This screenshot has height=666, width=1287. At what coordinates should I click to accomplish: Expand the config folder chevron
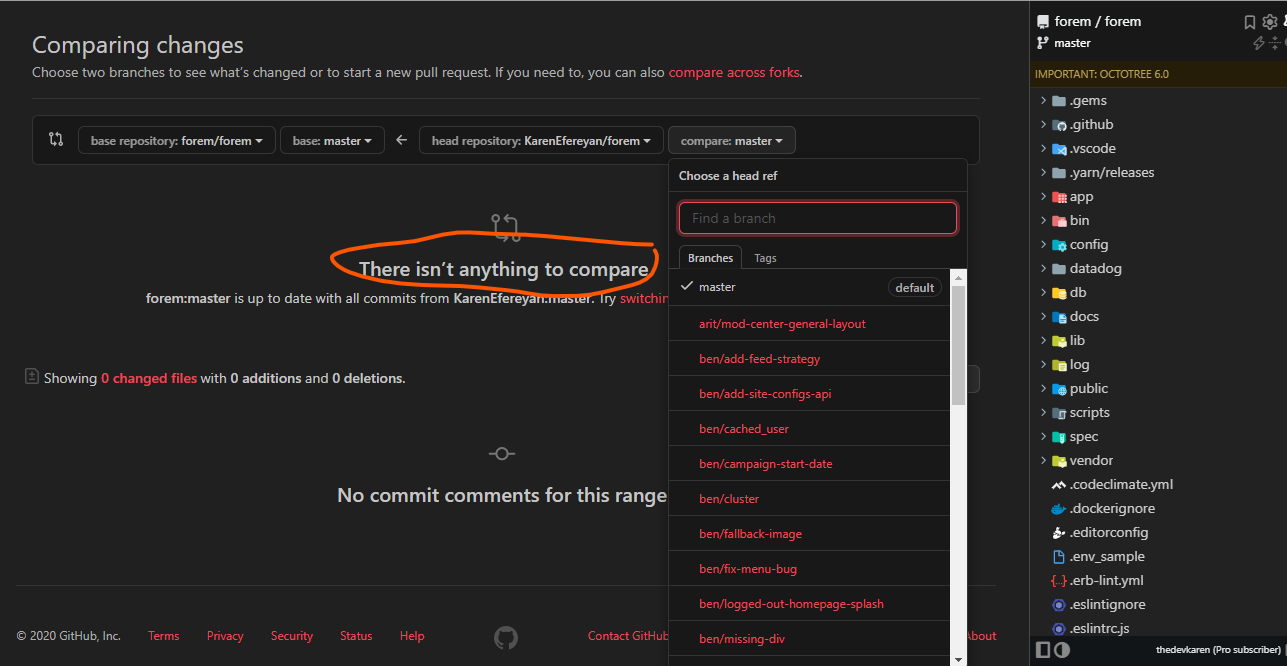(x=1043, y=245)
